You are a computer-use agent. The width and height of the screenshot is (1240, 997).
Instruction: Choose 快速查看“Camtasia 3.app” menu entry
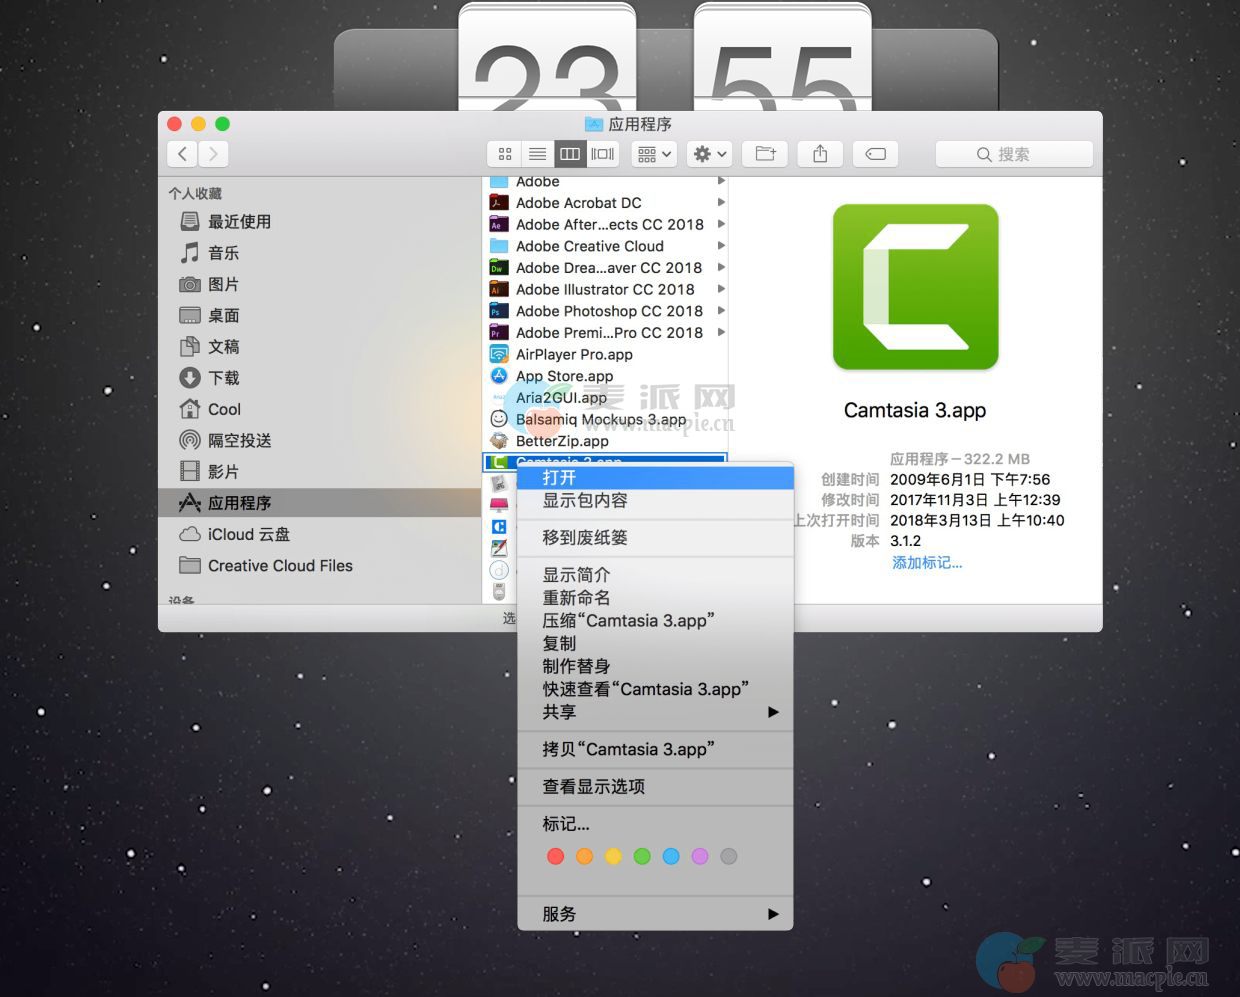(x=655, y=689)
